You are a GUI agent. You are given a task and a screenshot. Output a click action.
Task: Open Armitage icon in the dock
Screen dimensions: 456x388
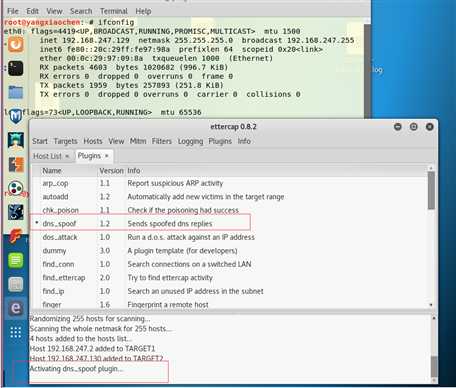tap(16, 140)
